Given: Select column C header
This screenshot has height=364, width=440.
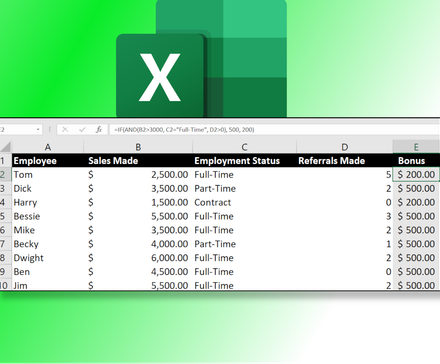Looking at the screenshot, I should 244,147.
